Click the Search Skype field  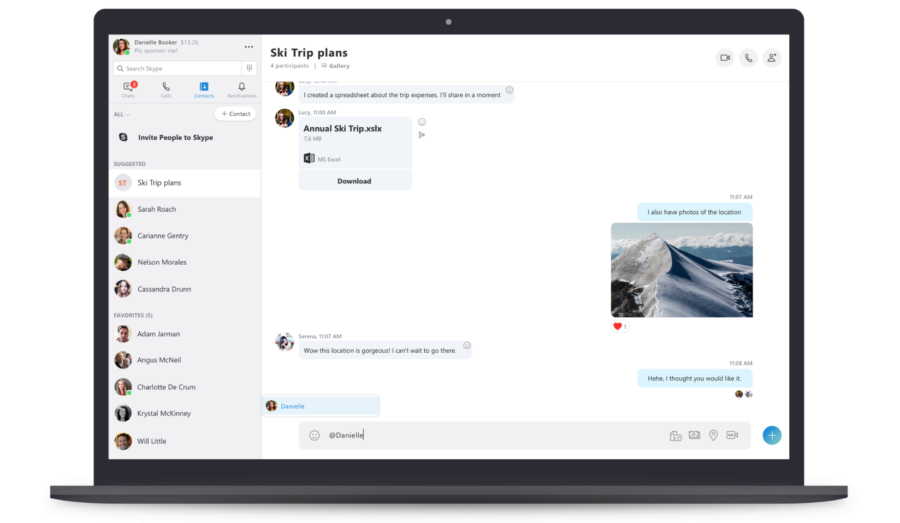pyautogui.click(x=177, y=68)
